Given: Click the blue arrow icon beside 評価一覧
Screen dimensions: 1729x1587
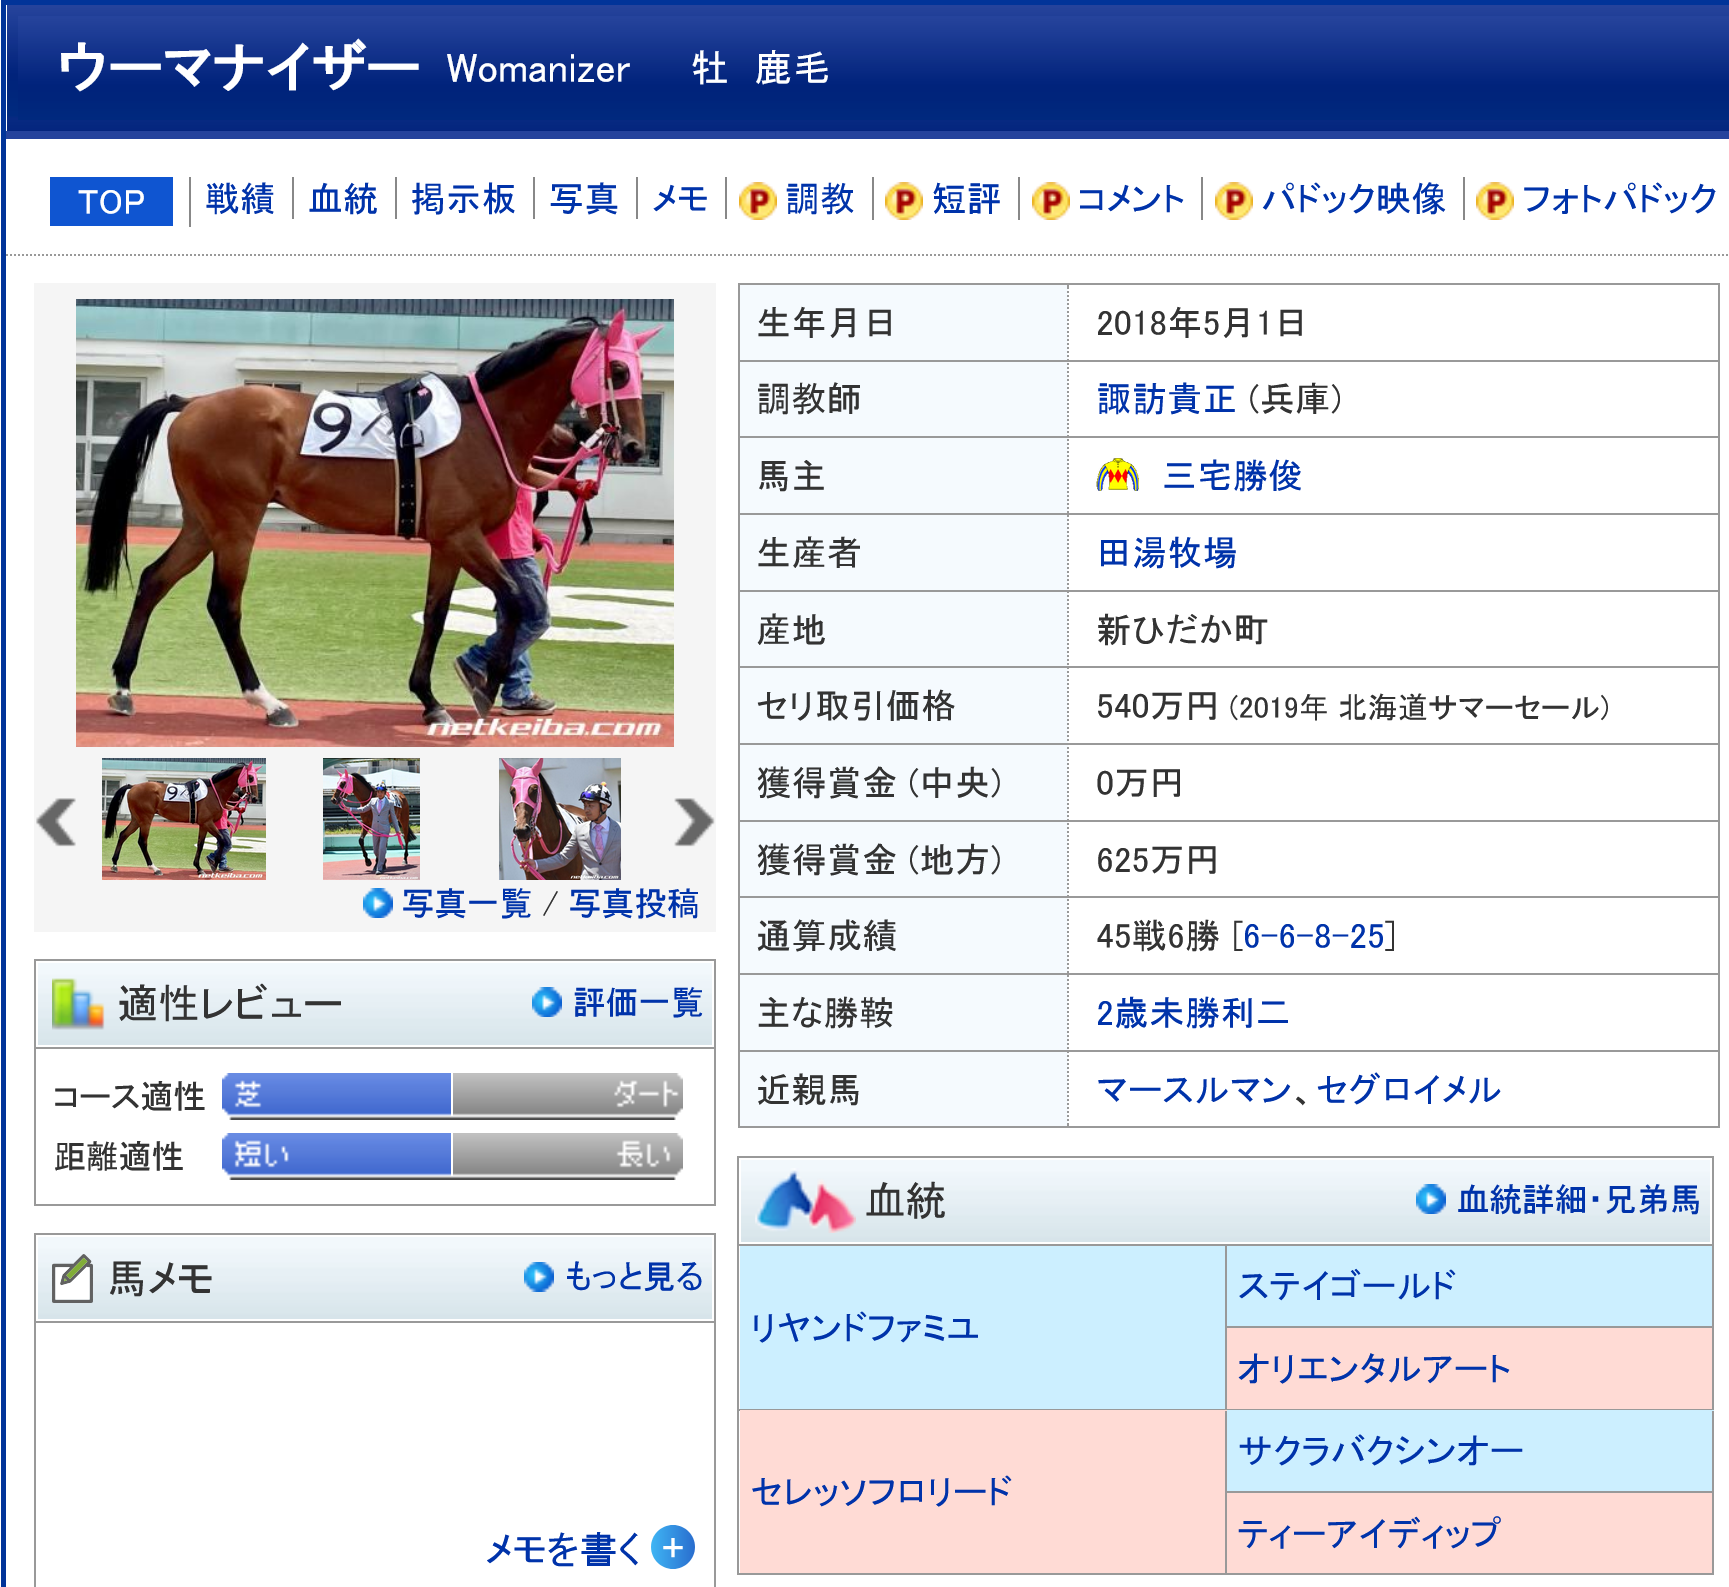Looking at the screenshot, I should pyautogui.click(x=547, y=1002).
